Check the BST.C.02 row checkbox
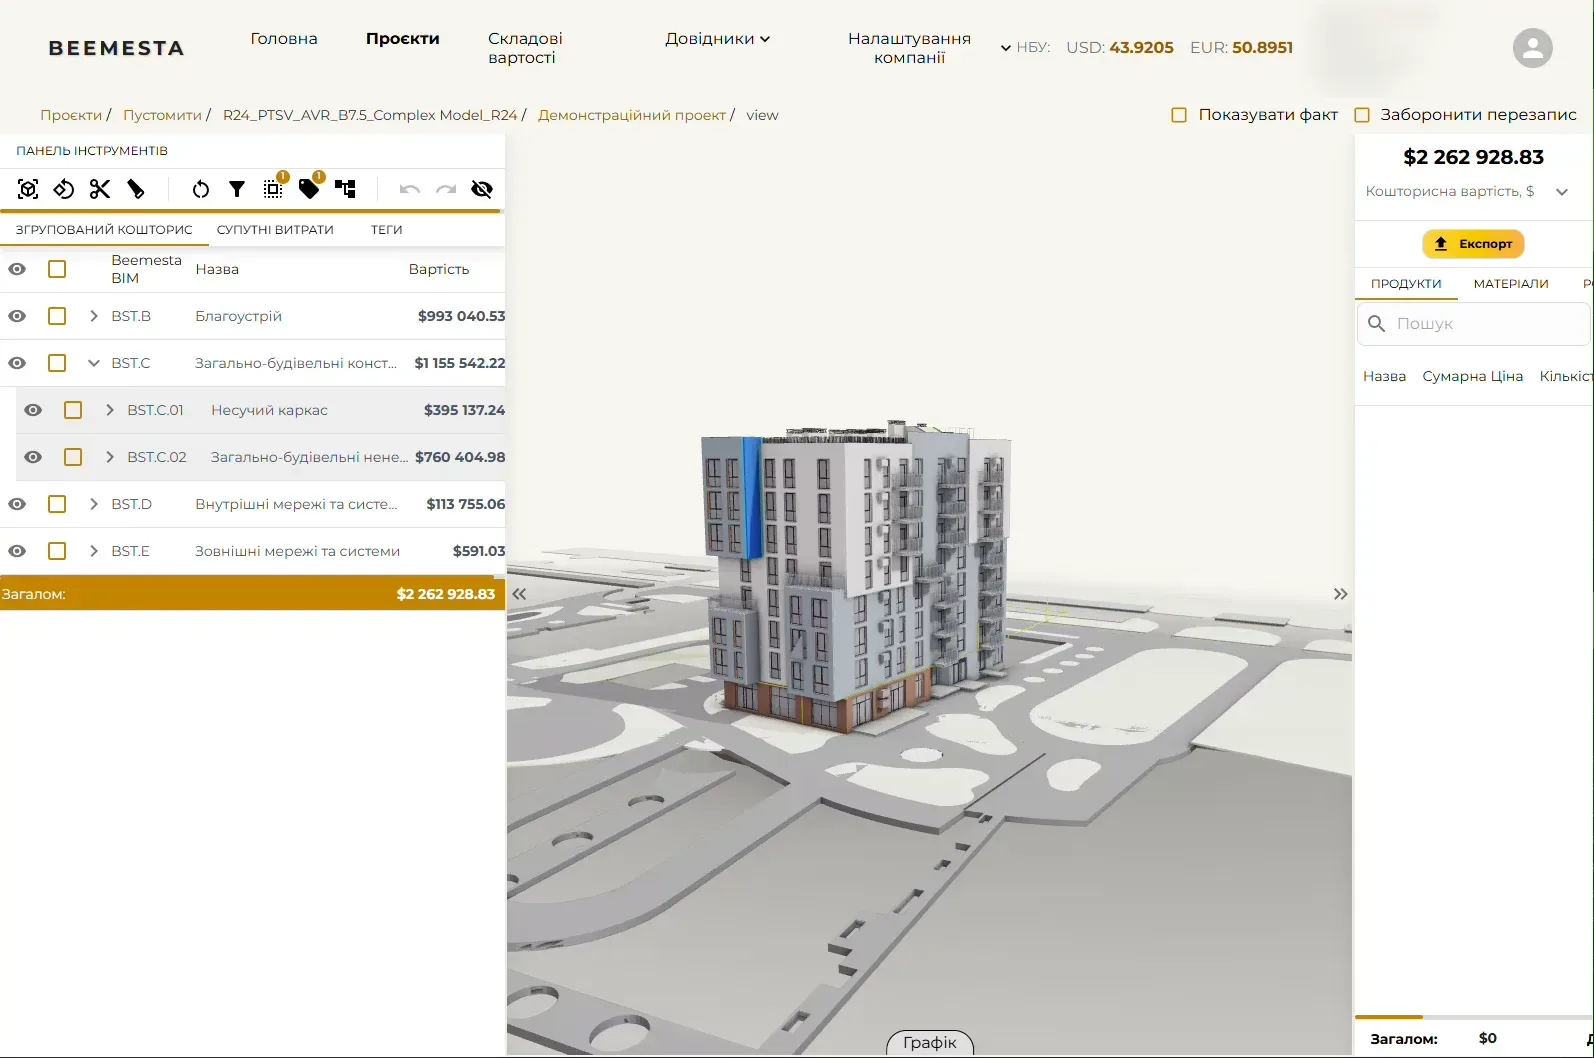 tap(73, 457)
